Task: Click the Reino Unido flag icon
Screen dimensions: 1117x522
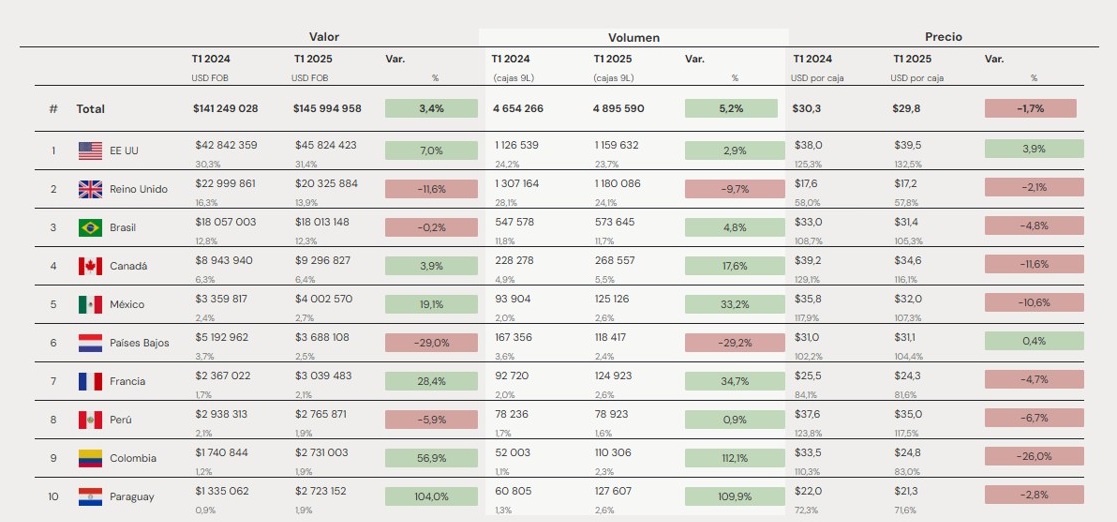Action: [90, 189]
